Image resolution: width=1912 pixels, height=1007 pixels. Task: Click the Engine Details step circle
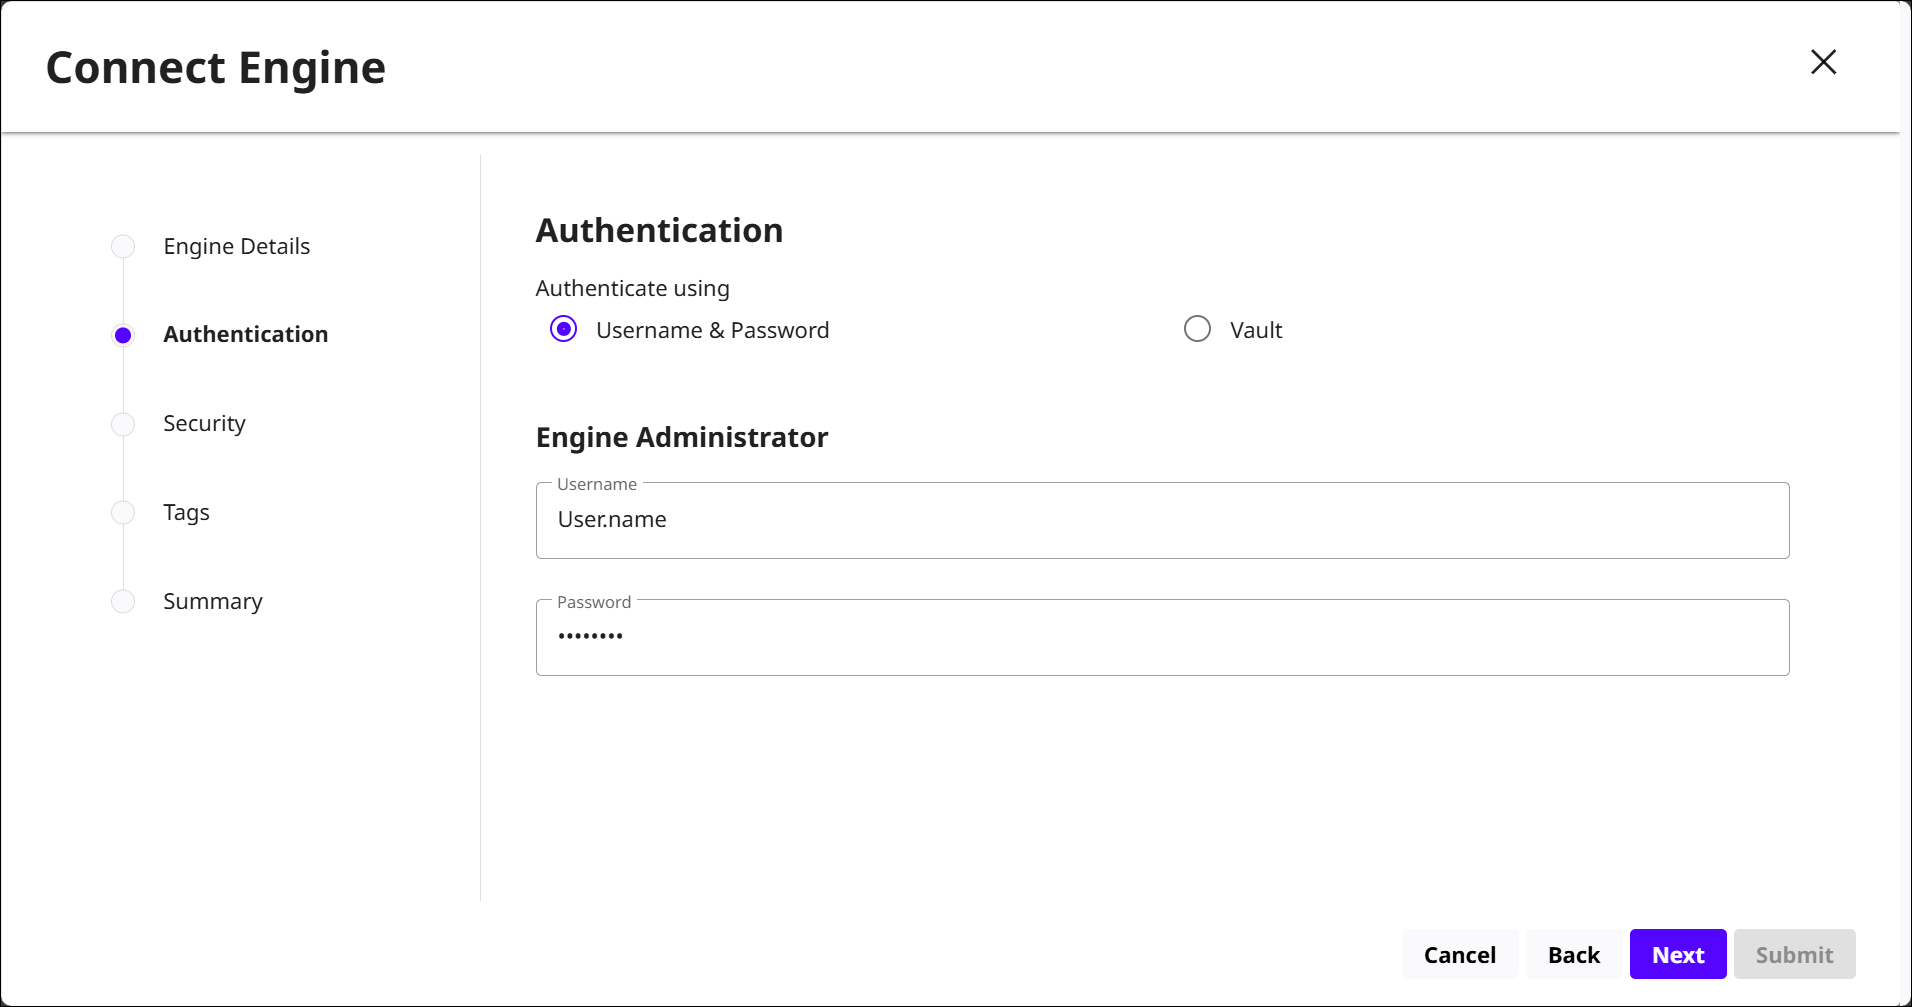[x=123, y=246]
